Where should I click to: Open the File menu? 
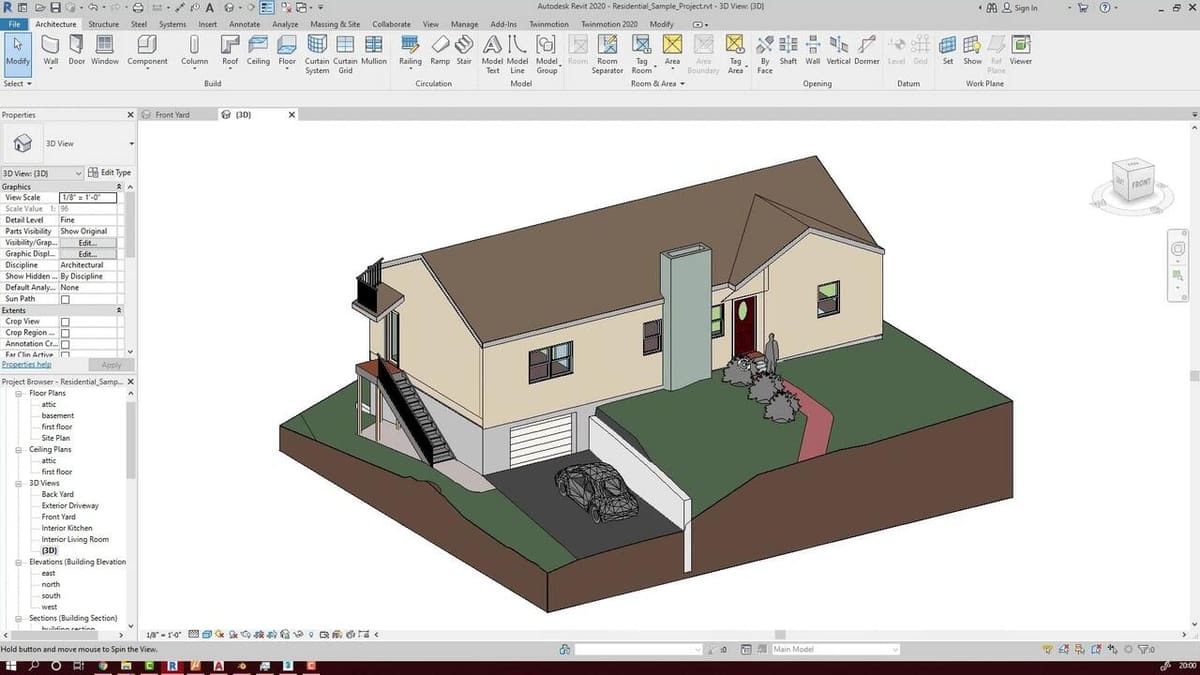pyautogui.click(x=15, y=23)
